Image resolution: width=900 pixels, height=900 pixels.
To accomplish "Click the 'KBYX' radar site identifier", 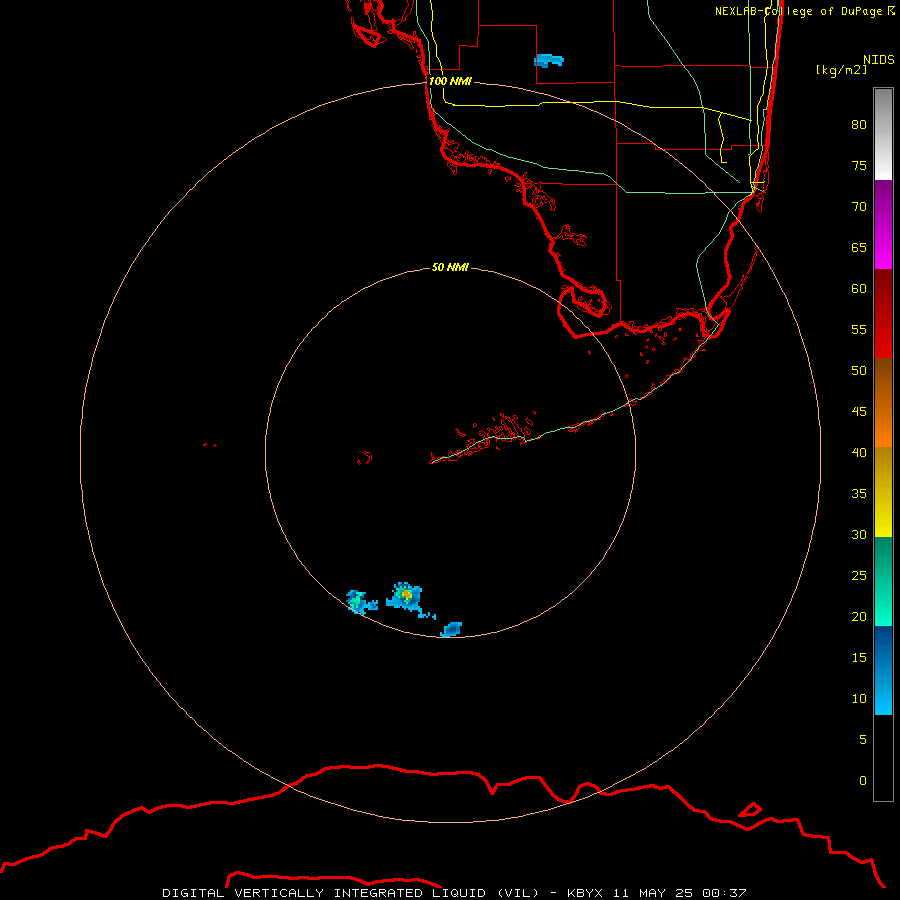I will pyautogui.click(x=585, y=893).
